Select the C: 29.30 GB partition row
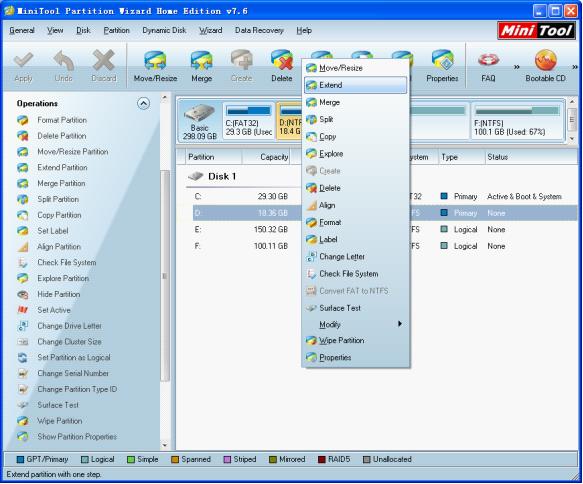Screen dimensions: 583x484 click(x=385, y=196)
